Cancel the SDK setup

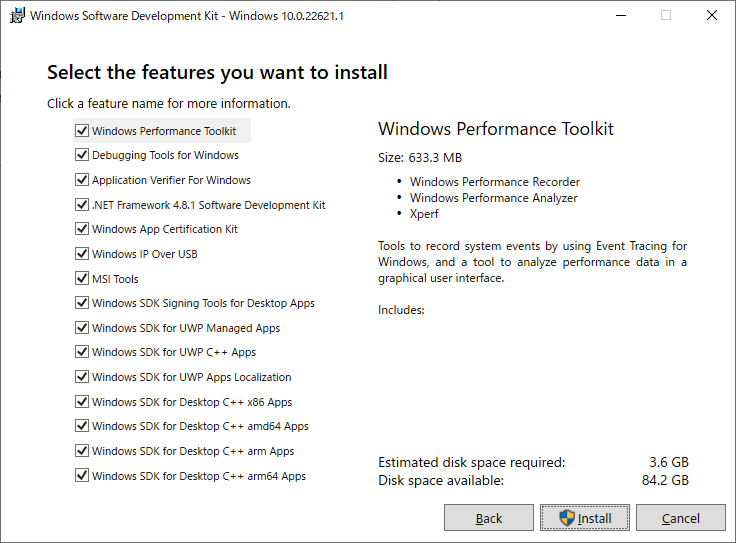(681, 518)
